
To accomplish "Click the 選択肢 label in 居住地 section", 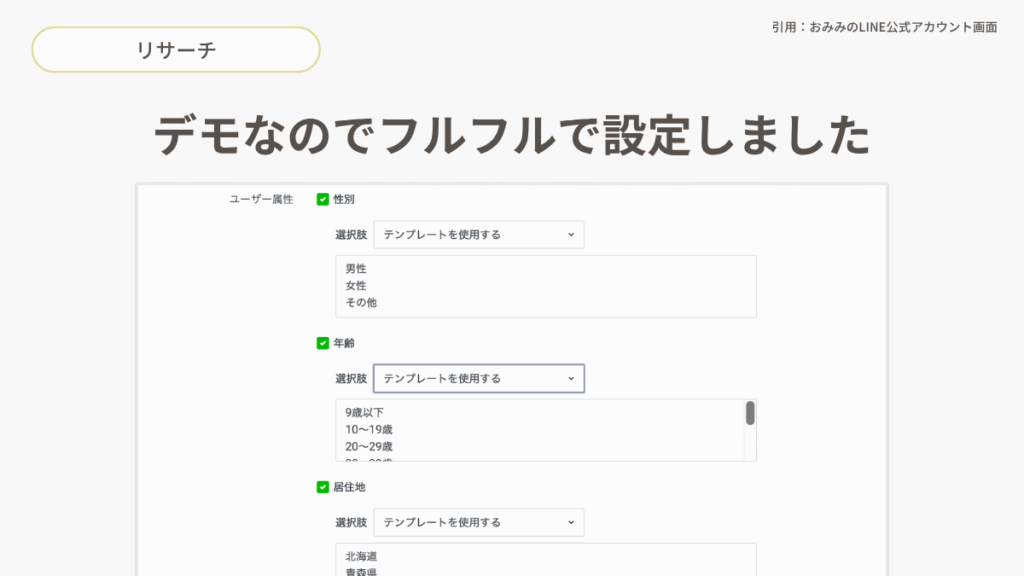I will [x=351, y=522].
